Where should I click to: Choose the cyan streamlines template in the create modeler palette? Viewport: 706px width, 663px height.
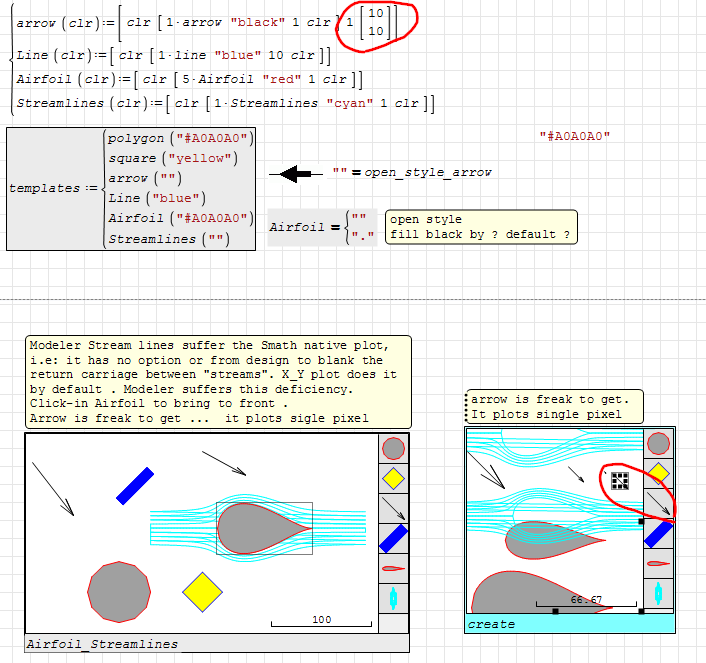pyautogui.click(x=658, y=593)
